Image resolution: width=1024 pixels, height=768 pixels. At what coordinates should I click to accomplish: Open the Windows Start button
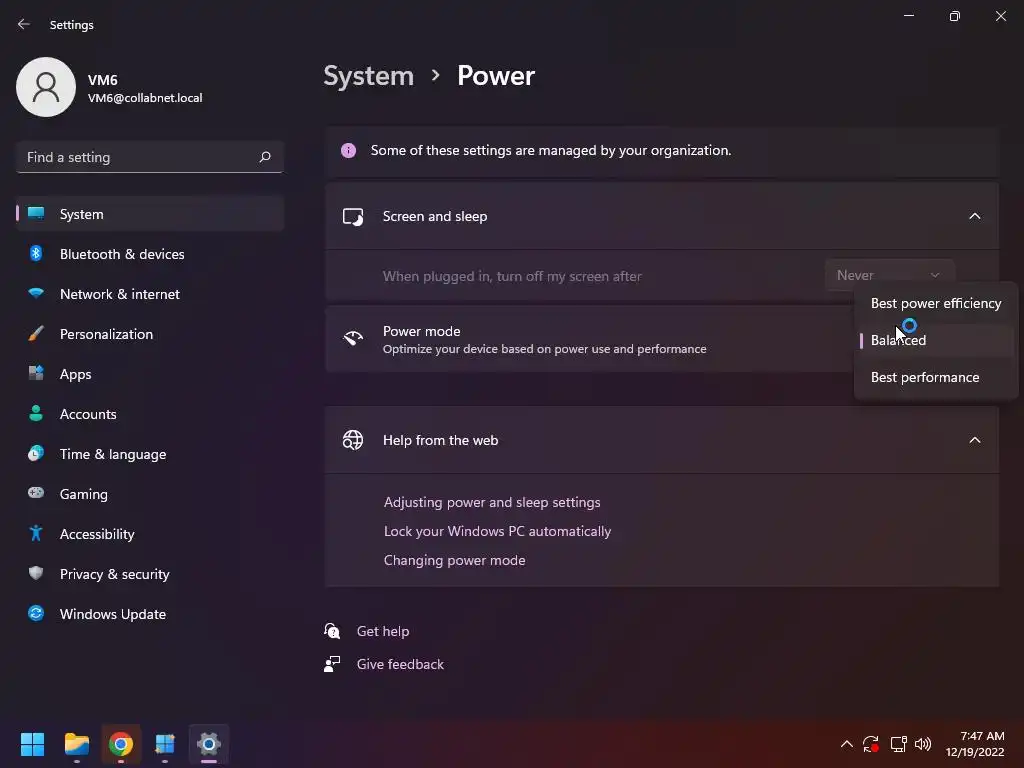click(32, 744)
